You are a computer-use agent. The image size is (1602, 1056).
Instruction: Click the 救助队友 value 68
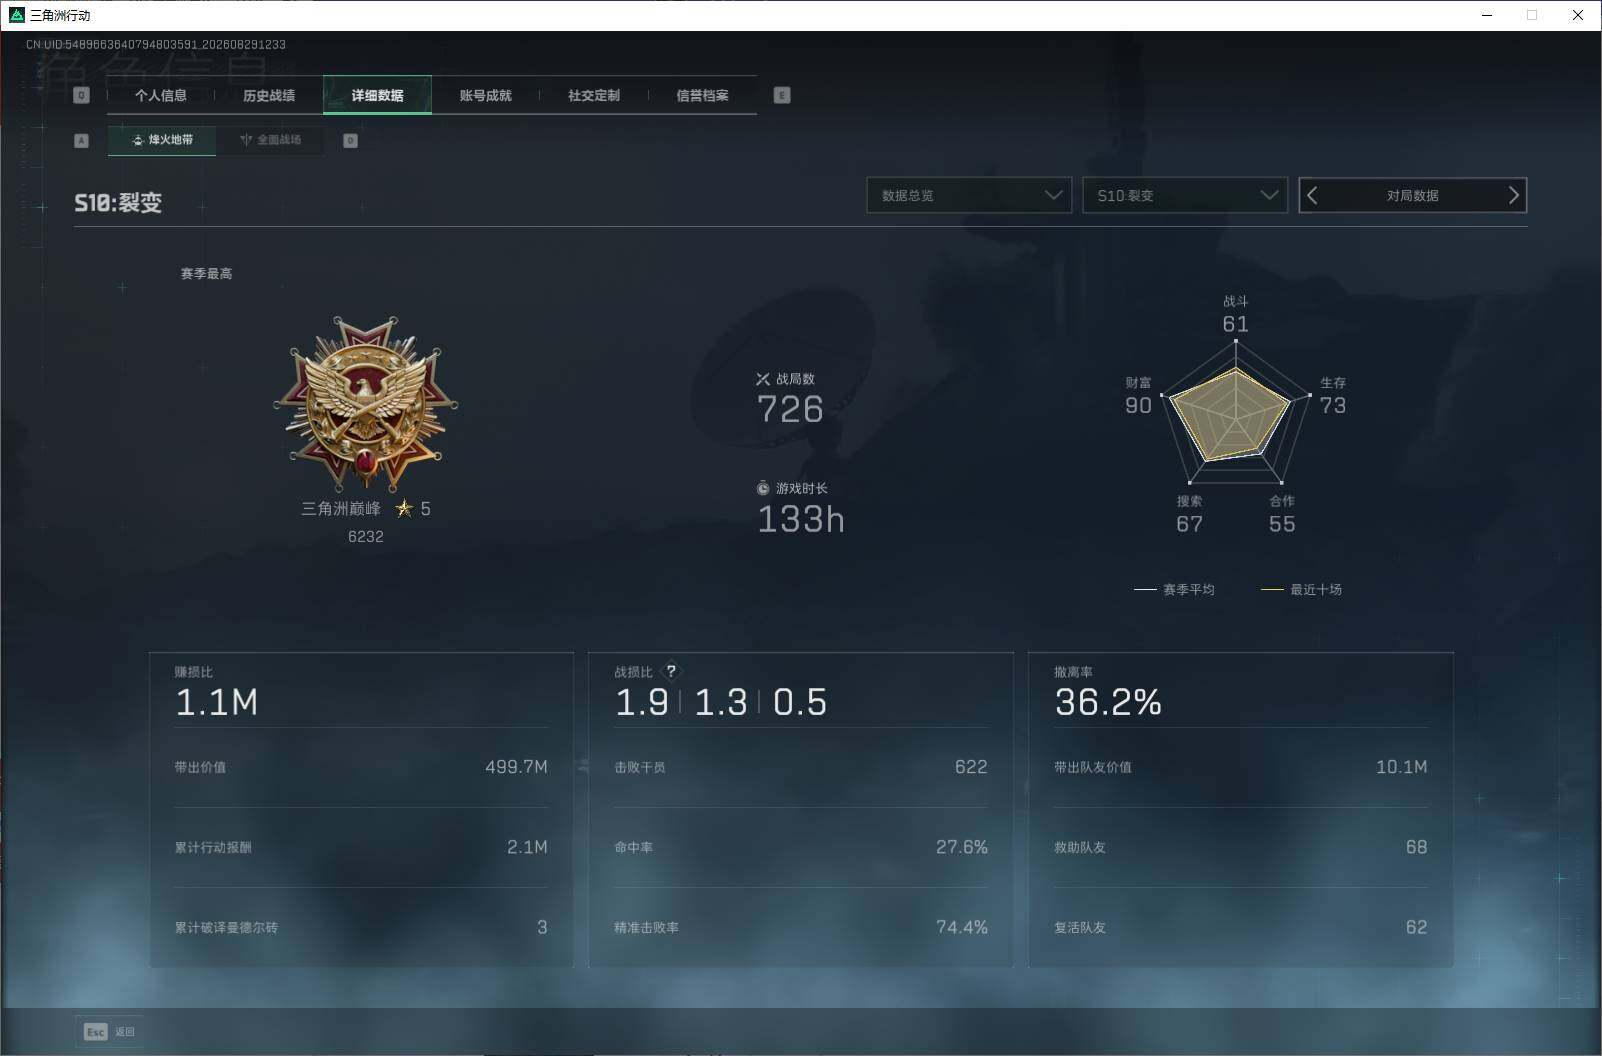(x=1417, y=847)
